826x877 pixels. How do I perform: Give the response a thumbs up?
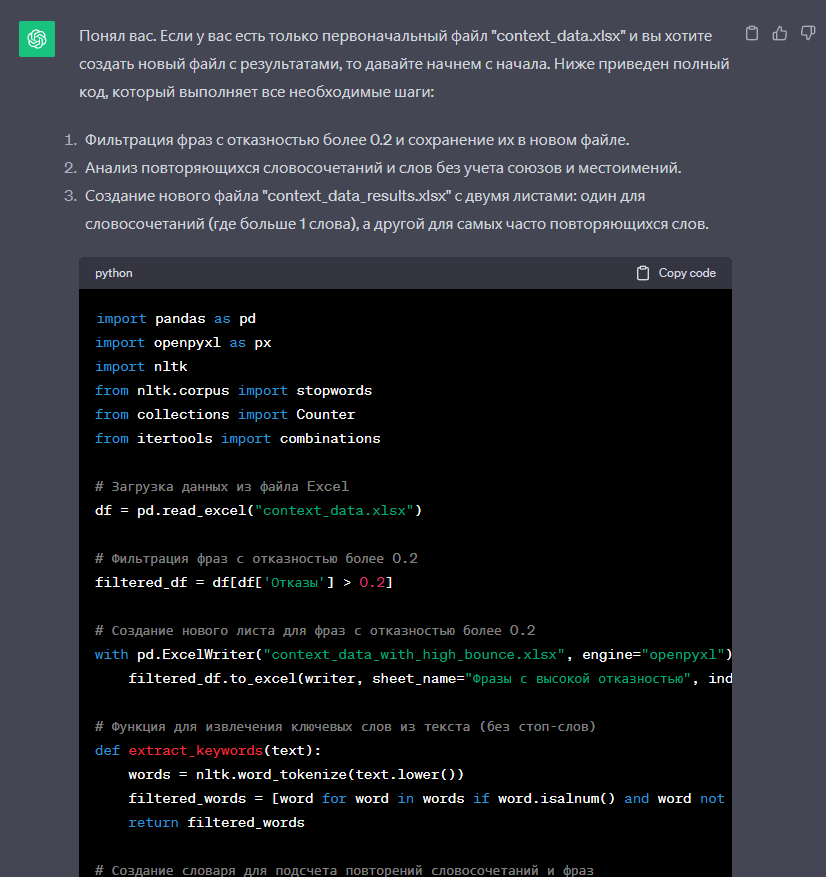pyautogui.click(x=780, y=34)
